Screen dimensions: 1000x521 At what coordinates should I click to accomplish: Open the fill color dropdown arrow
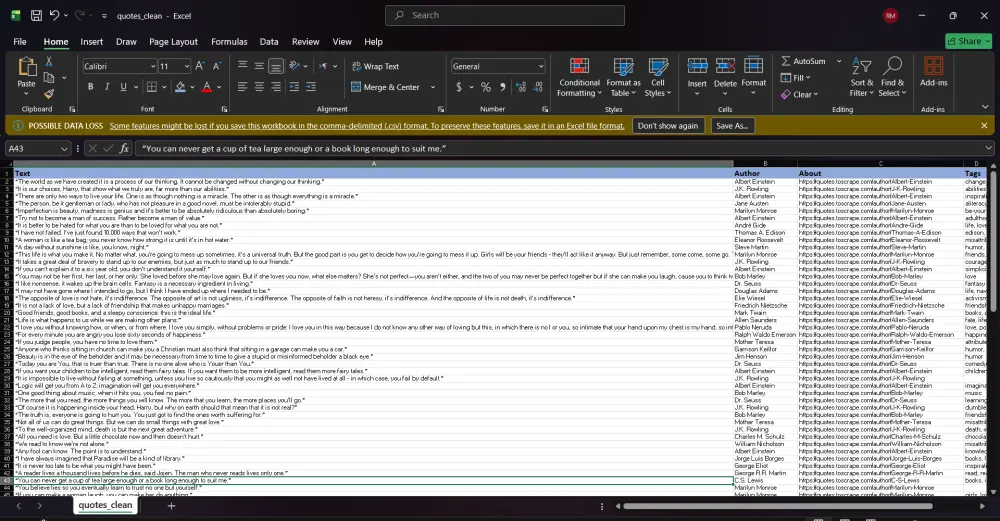click(193, 87)
